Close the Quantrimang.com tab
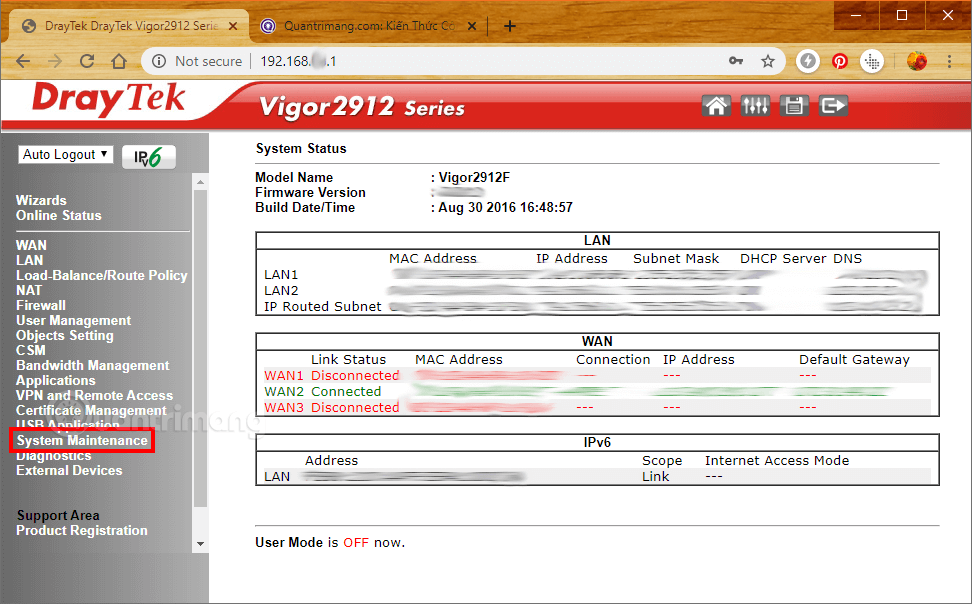The image size is (972, 604). (x=472, y=26)
